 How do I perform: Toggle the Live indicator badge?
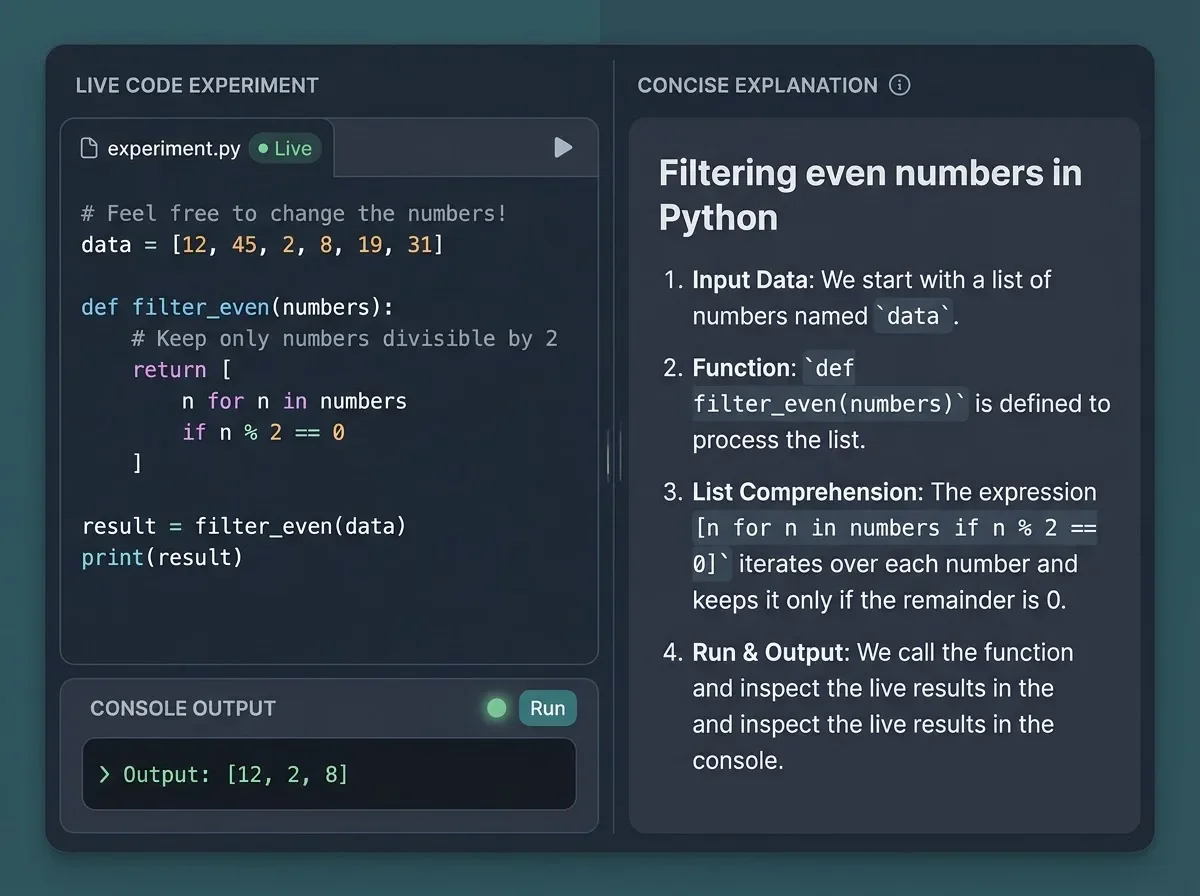point(285,148)
